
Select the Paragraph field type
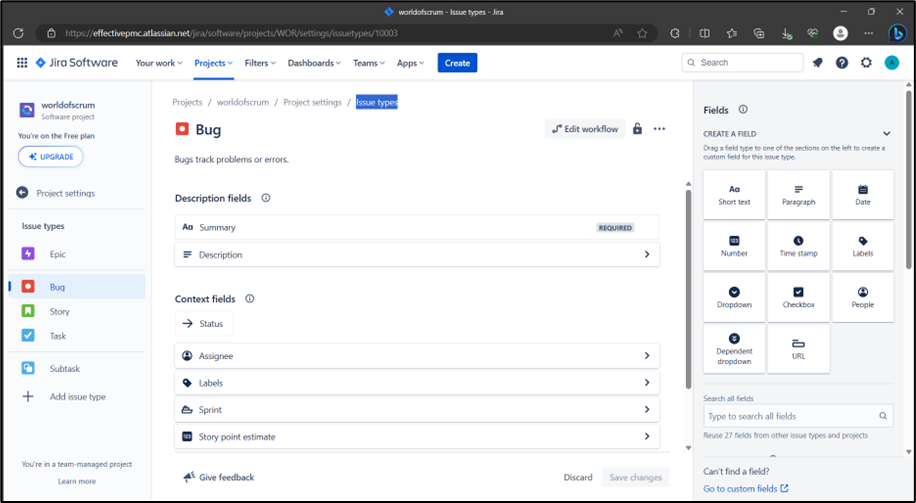(799, 195)
